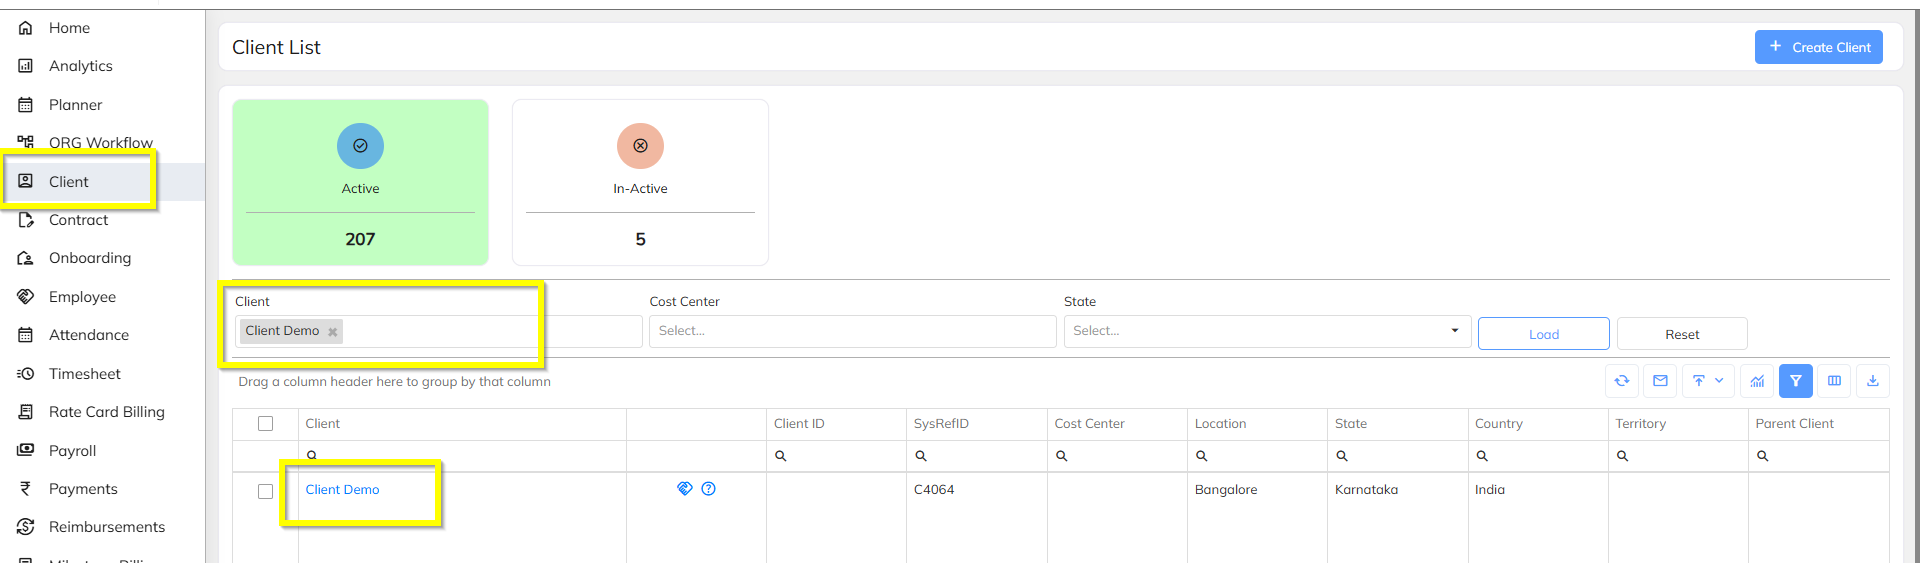Check the Client Demo row checkbox
1920x563 pixels.
[x=265, y=491]
